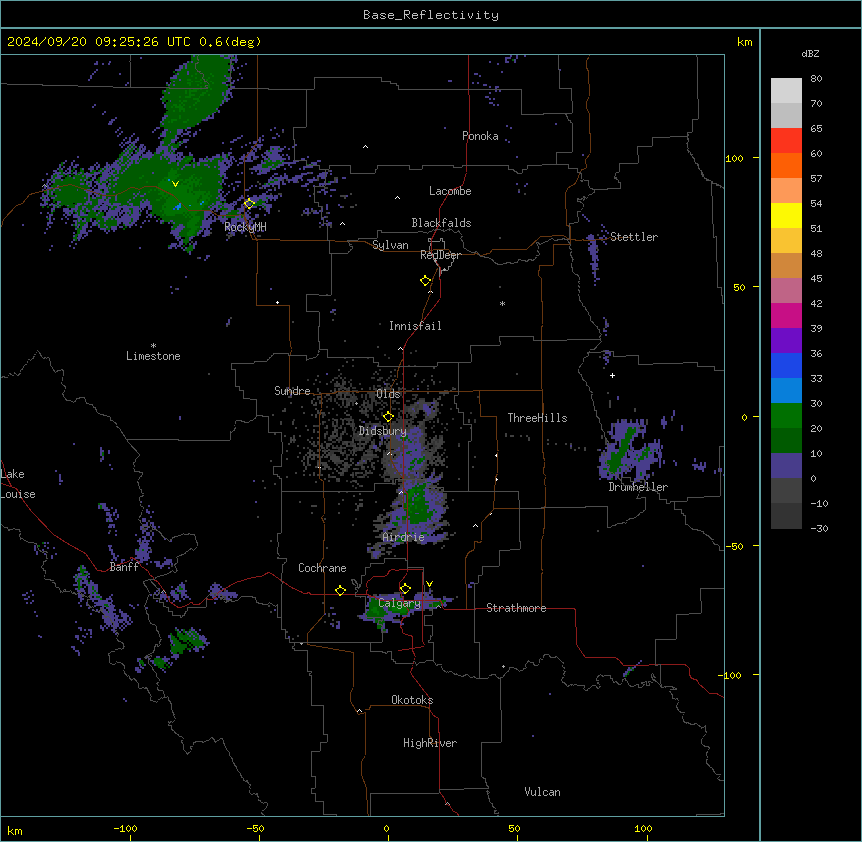Click the yellow V marker in the northwest storm
Viewport: 862px width, 842px height.
click(175, 184)
